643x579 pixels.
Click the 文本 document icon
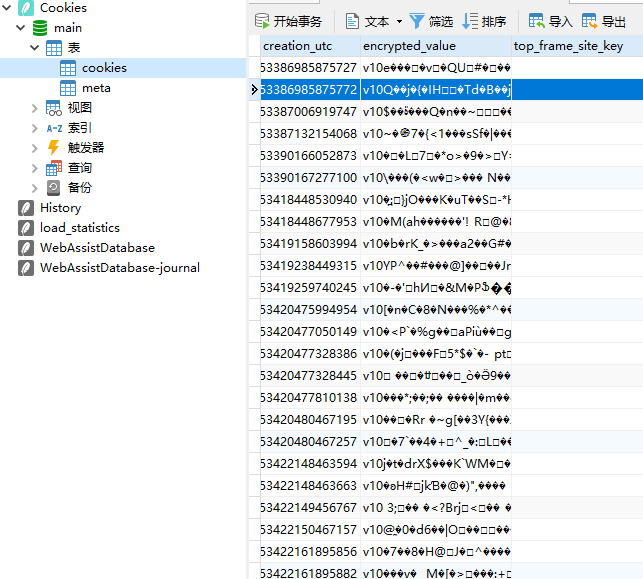[x=352, y=21]
